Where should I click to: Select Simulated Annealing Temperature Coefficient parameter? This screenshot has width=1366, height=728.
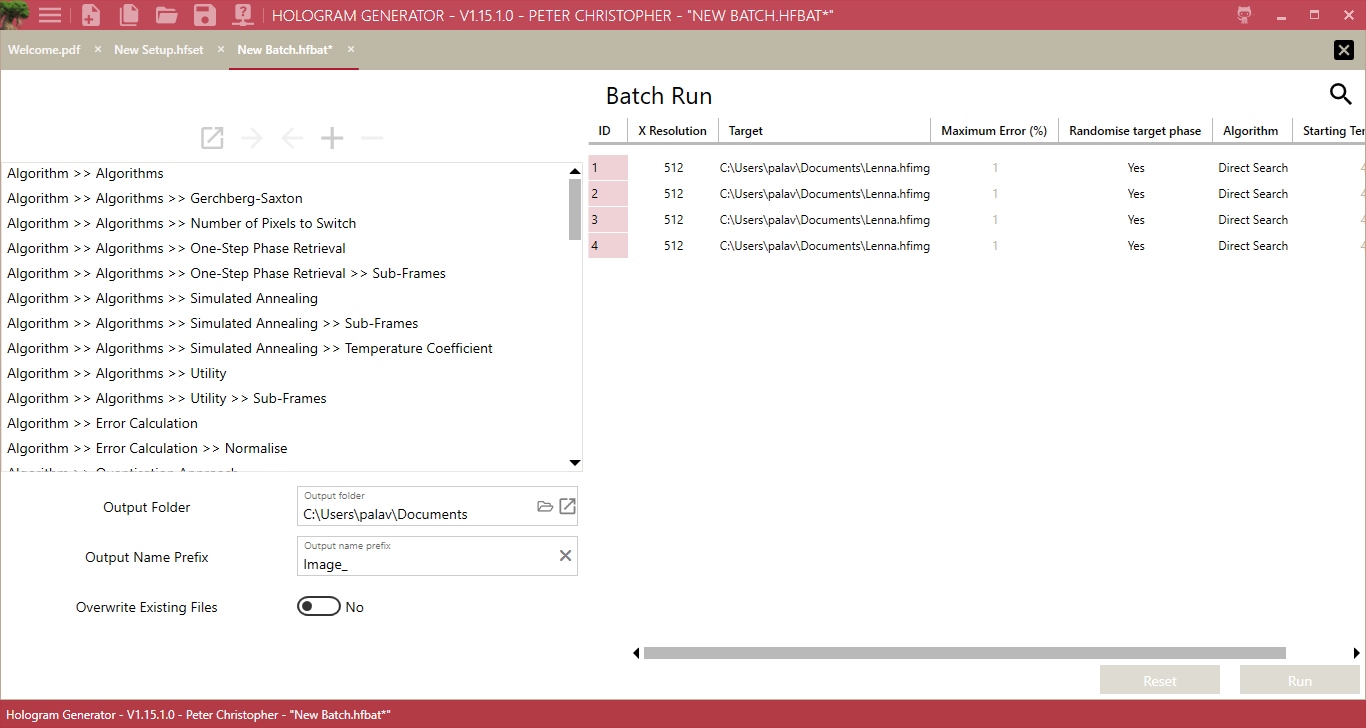(250, 348)
